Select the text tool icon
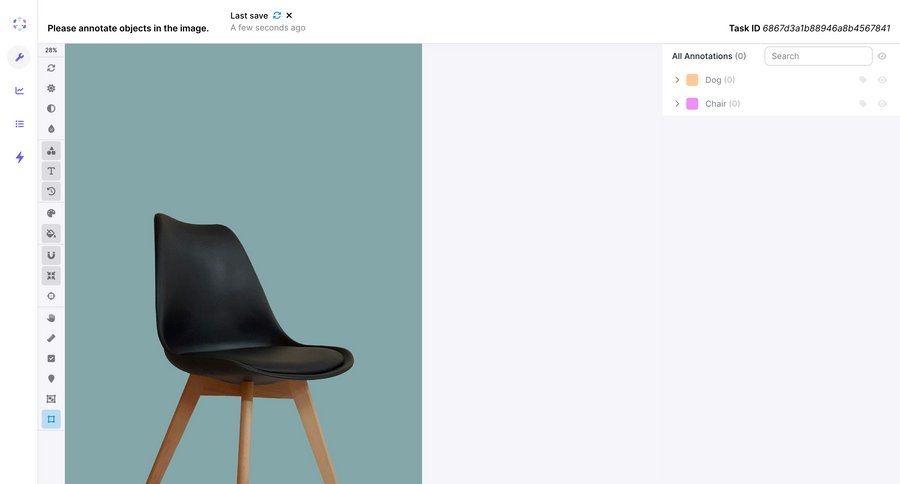900x484 pixels. [51, 171]
